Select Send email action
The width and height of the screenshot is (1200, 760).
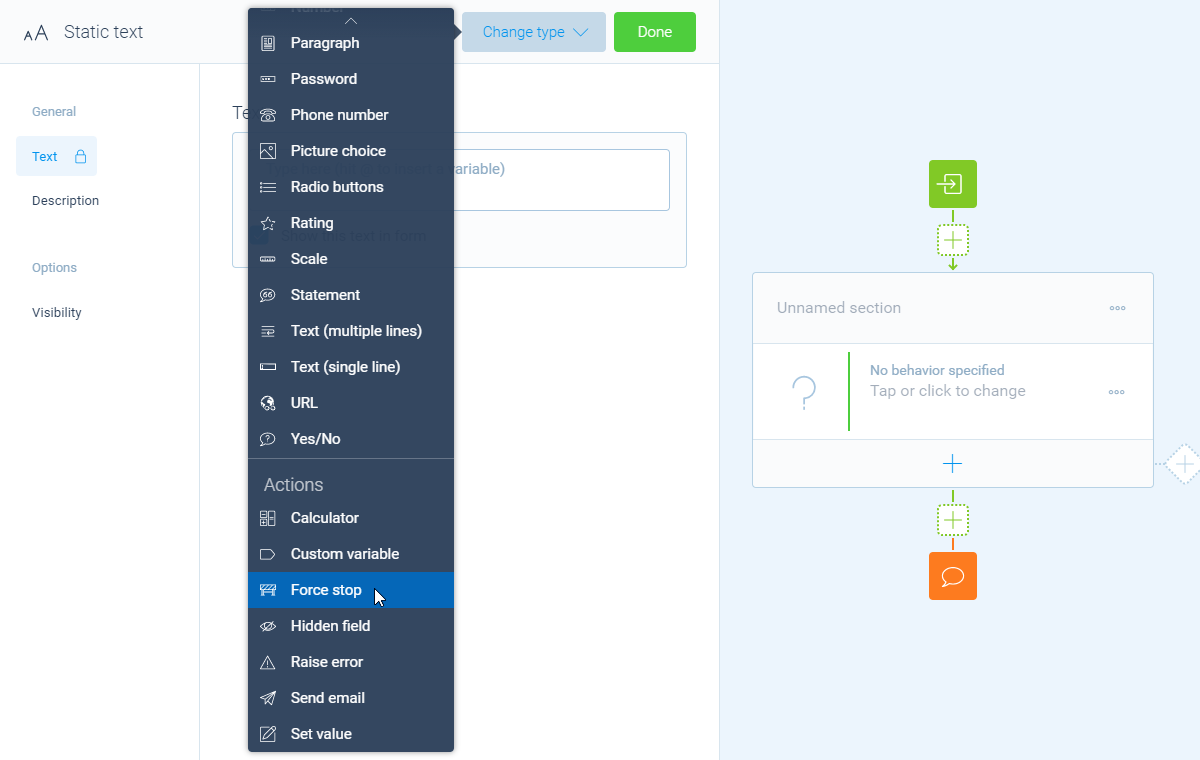pos(351,698)
